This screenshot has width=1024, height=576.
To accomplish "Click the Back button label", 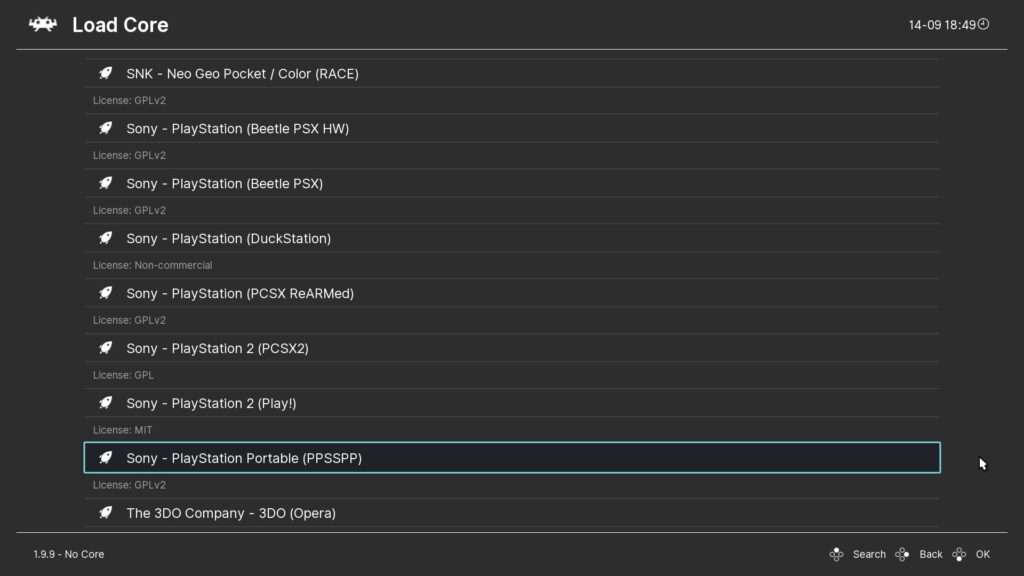I will (x=931, y=554).
